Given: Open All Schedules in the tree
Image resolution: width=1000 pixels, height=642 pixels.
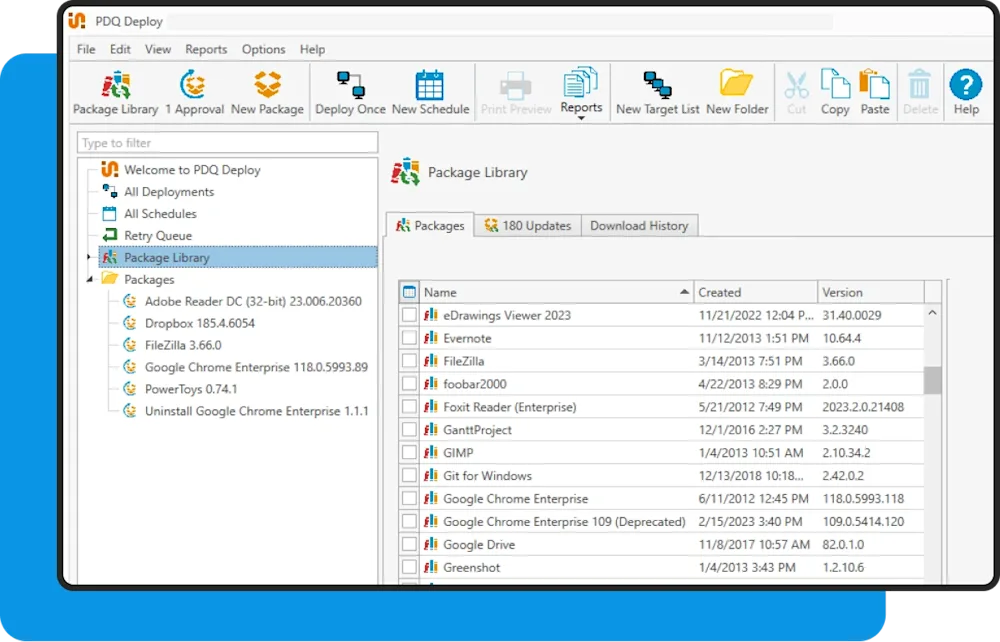Looking at the screenshot, I should 160,214.
